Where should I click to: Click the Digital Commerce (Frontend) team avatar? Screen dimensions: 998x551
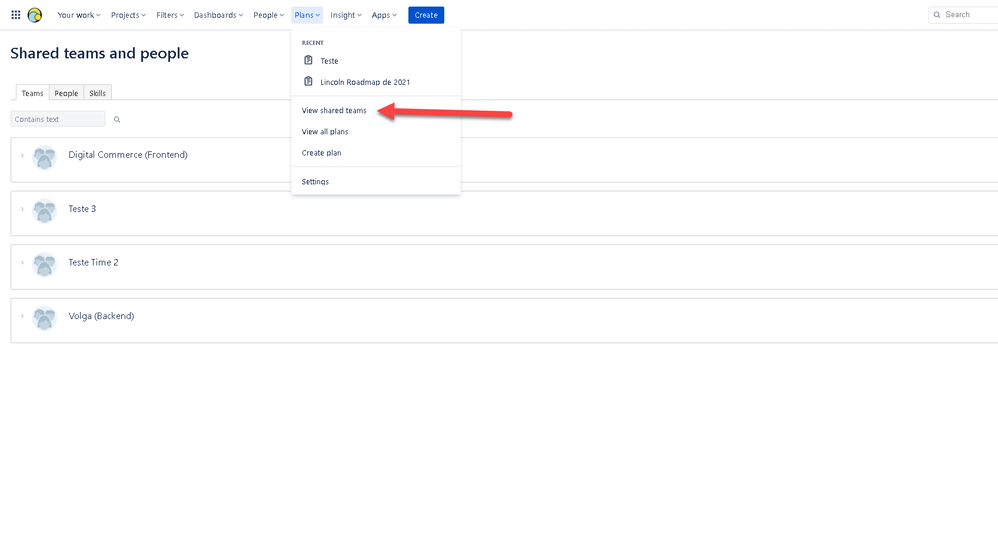(x=45, y=157)
